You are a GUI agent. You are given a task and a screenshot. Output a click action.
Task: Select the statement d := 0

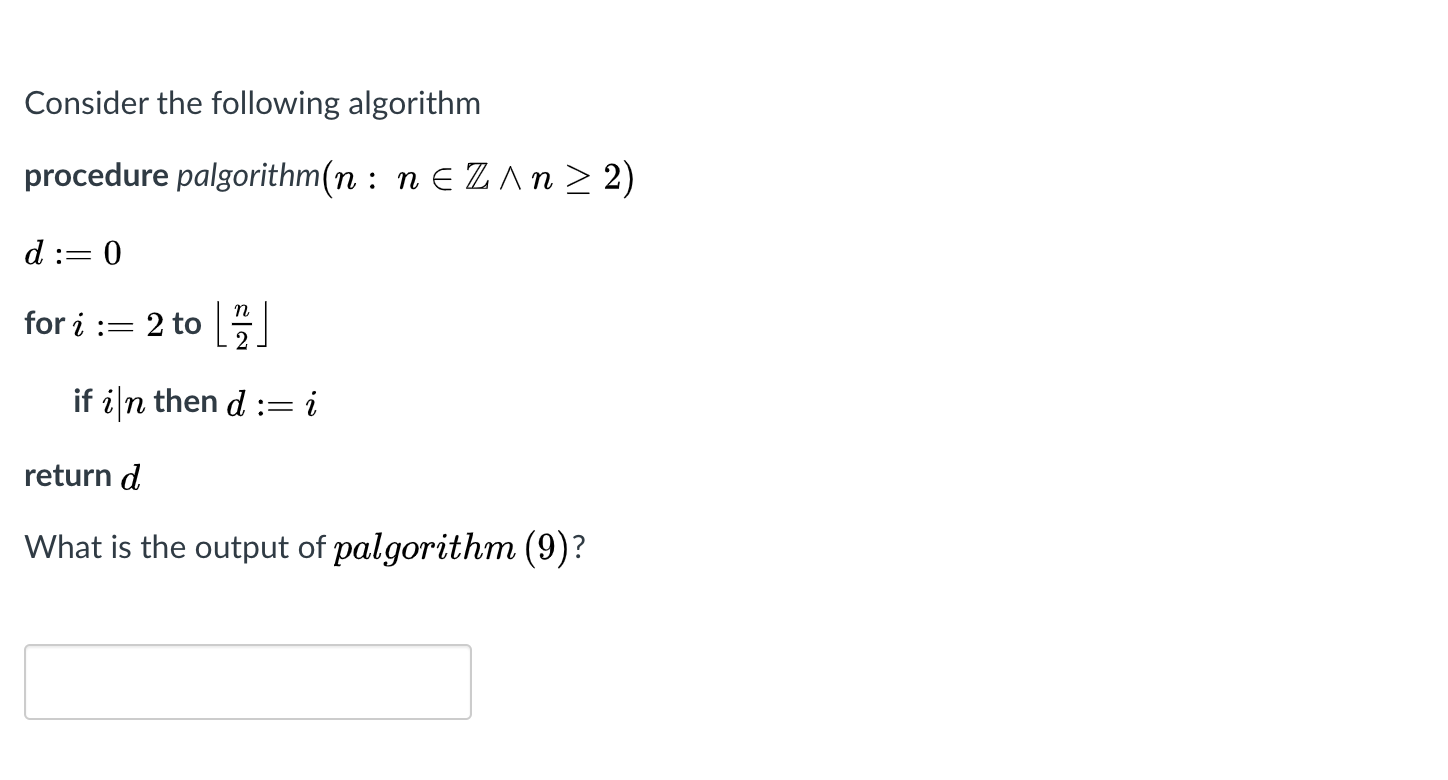click(x=71, y=253)
